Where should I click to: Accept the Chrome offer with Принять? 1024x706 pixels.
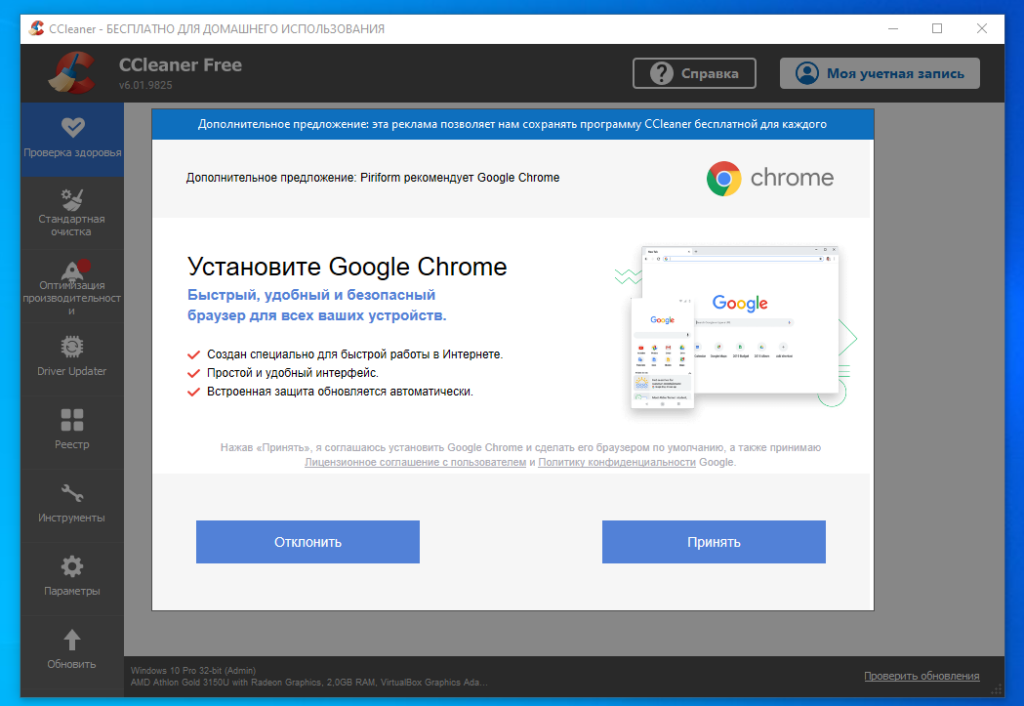714,542
